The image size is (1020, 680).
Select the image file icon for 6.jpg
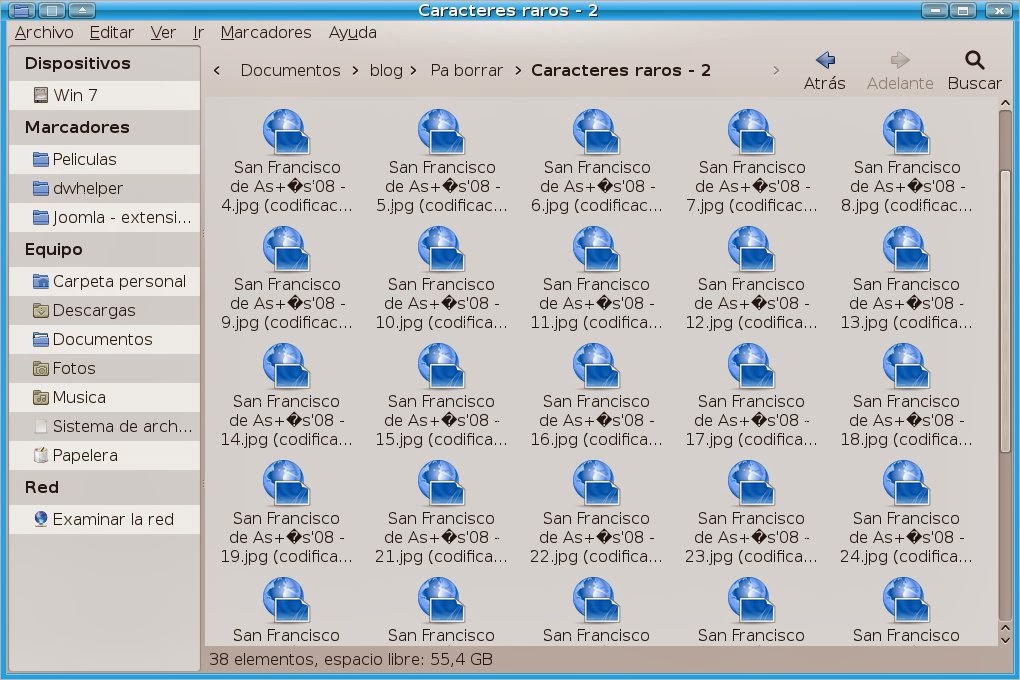(596, 132)
